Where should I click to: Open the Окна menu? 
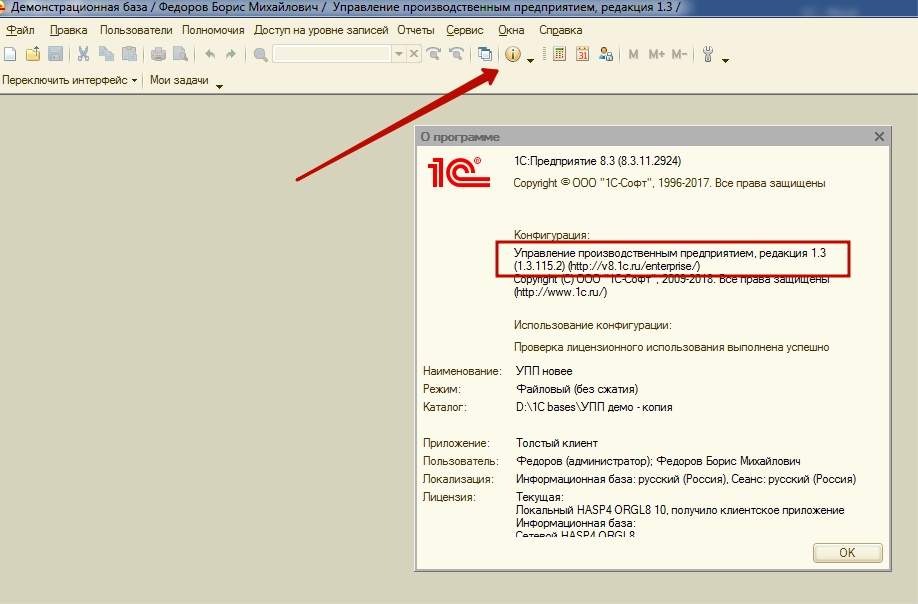click(511, 30)
